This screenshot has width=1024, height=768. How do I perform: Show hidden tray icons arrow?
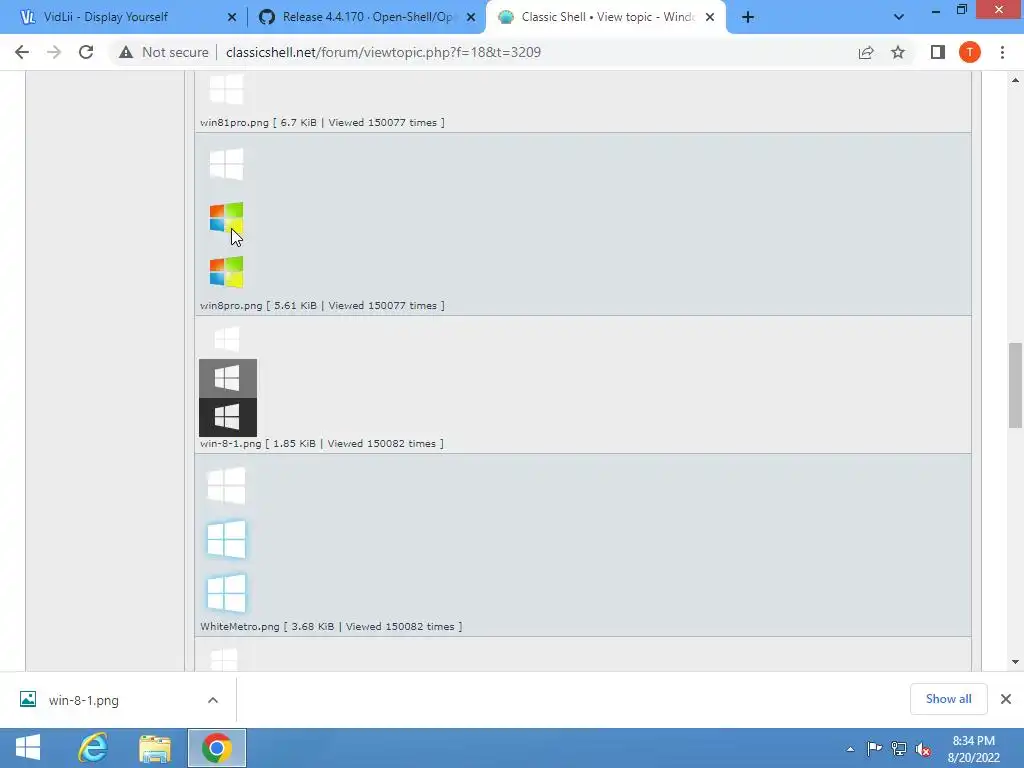(850, 749)
